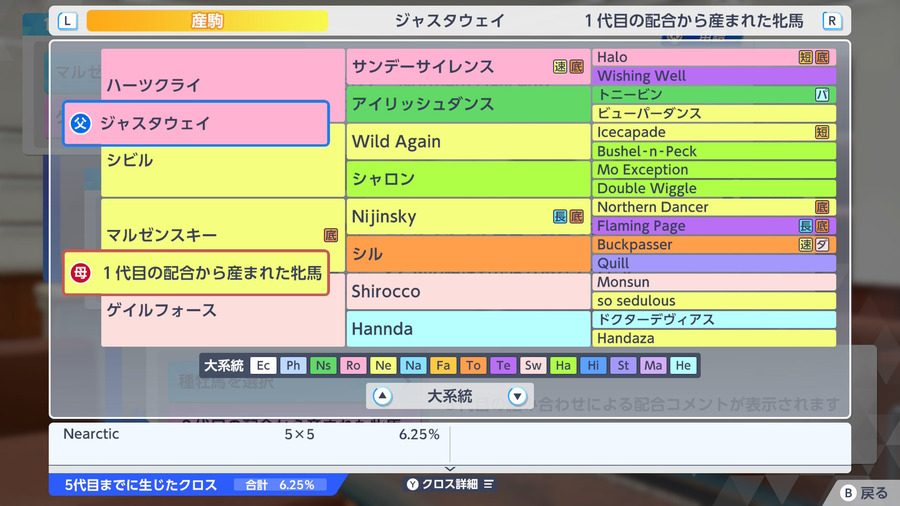Click the シャロン pedigree cell
The width and height of the screenshot is (900, 506).
pos(468,179)
